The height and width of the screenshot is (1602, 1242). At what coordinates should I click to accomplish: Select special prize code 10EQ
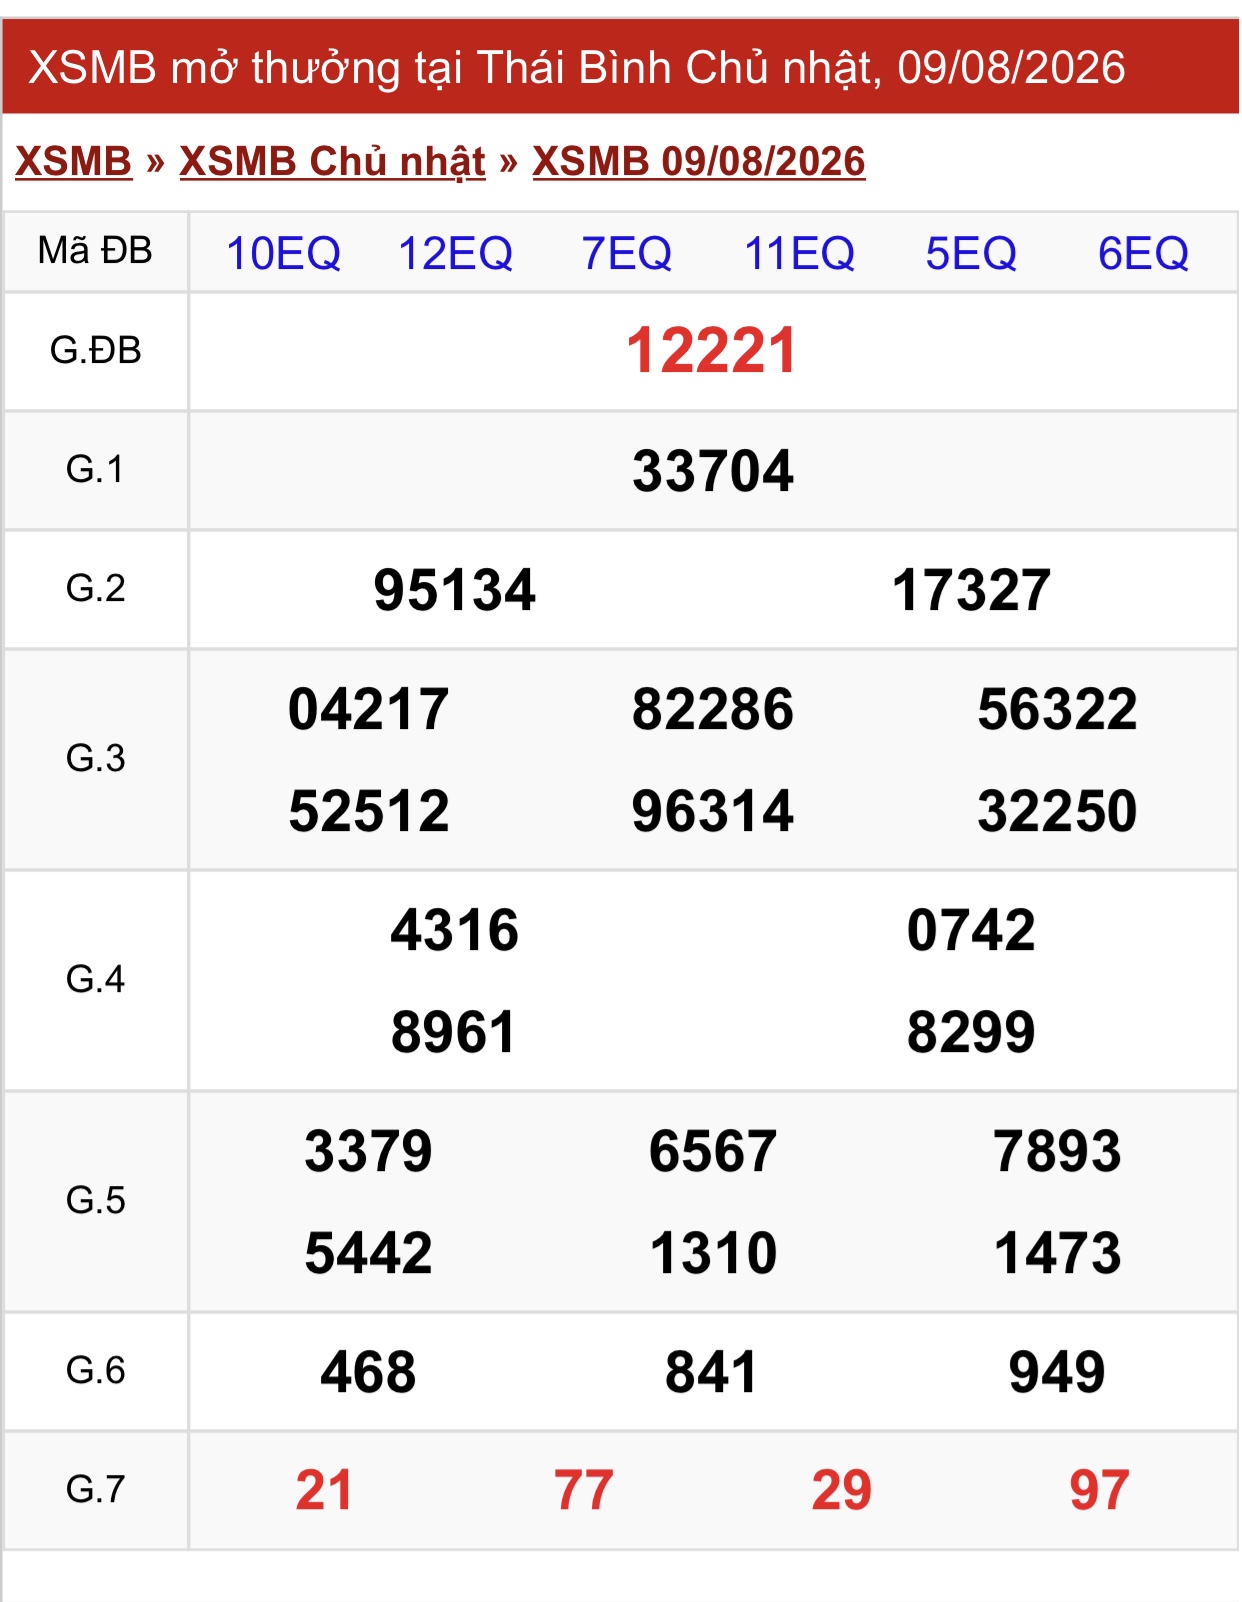tap(283, 254)
